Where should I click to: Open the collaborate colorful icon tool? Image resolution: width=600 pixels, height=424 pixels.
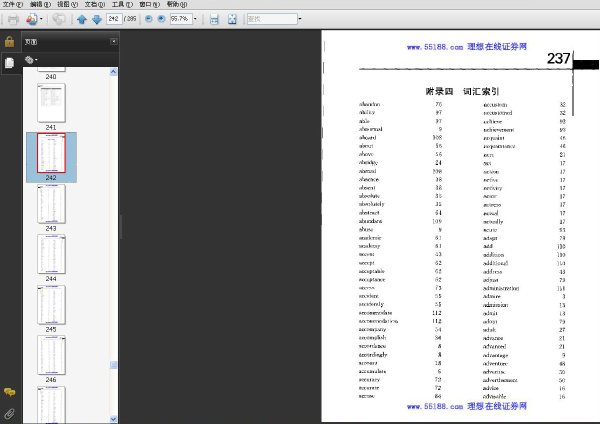click(32, 19)
